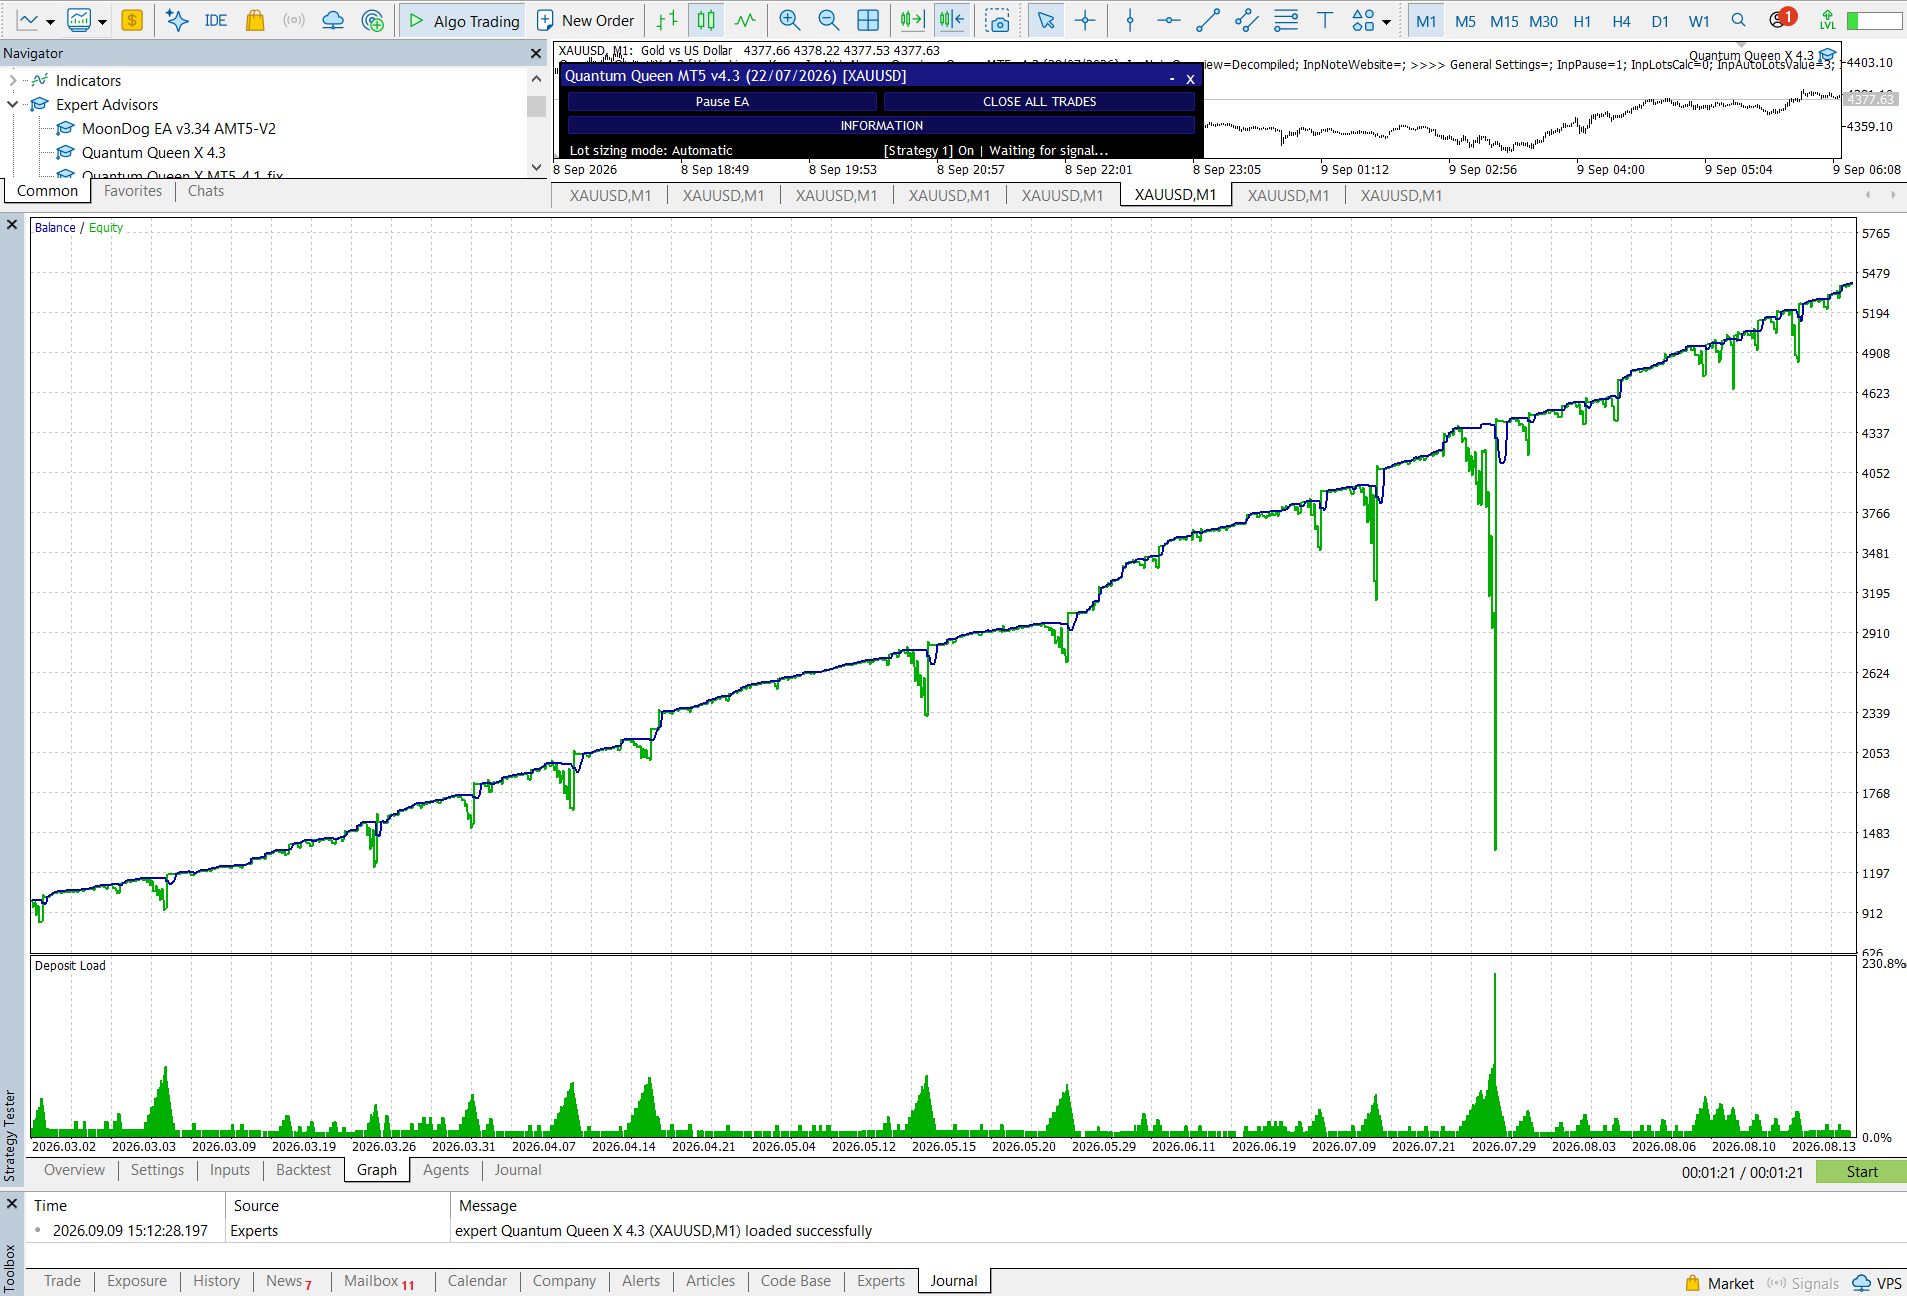Switch chart to candlestick type

tap(706, 20)
